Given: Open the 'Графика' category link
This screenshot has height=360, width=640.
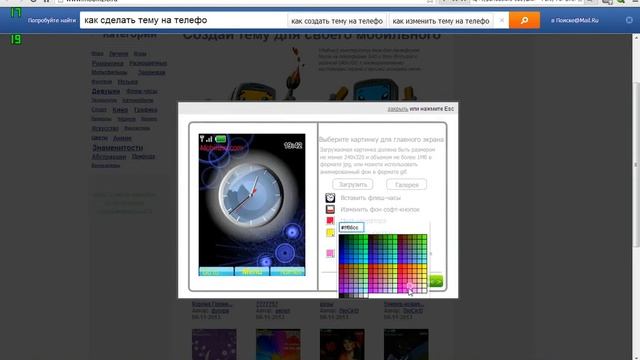Looking at the screenshot, I should [x=145, y=110].
